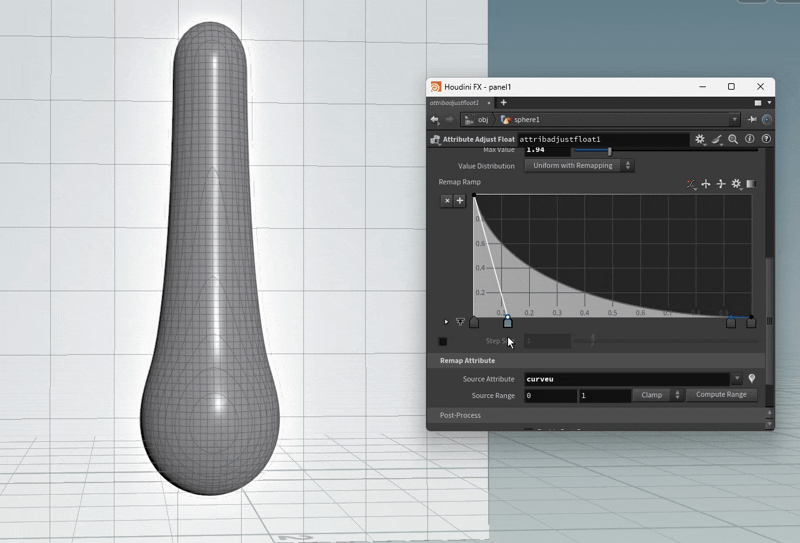
Task: Edit Source Range maximum value 1
Action: [x=605, y=396]
